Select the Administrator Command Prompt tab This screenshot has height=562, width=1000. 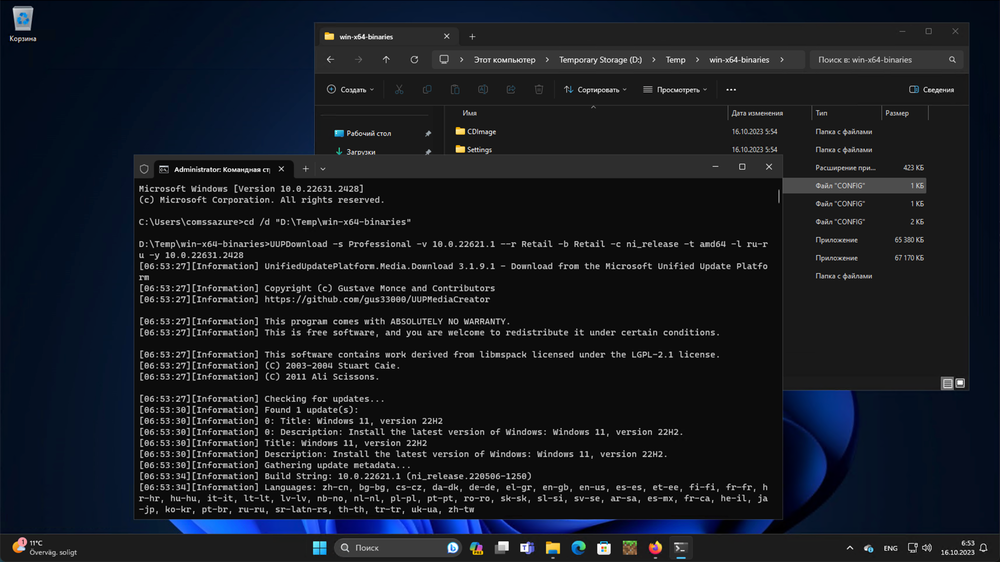click(220, 169)
